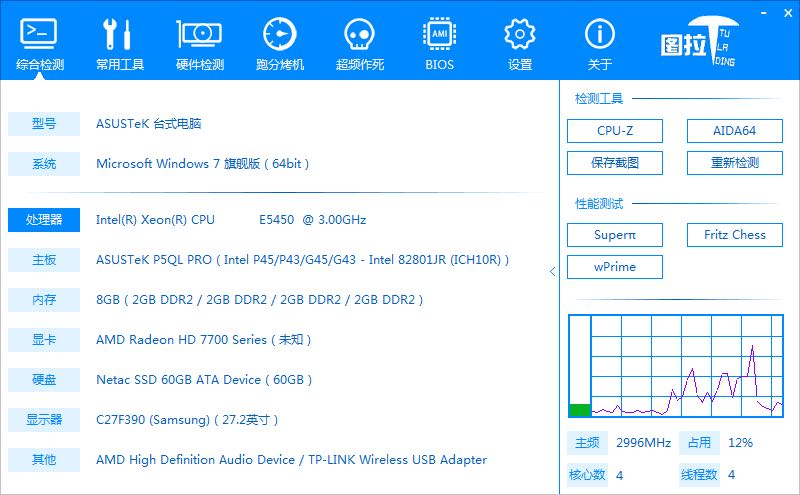800x495 pixels.
Task: Select the 硬件检测 graphics card icon
Action: pos(199,34)
